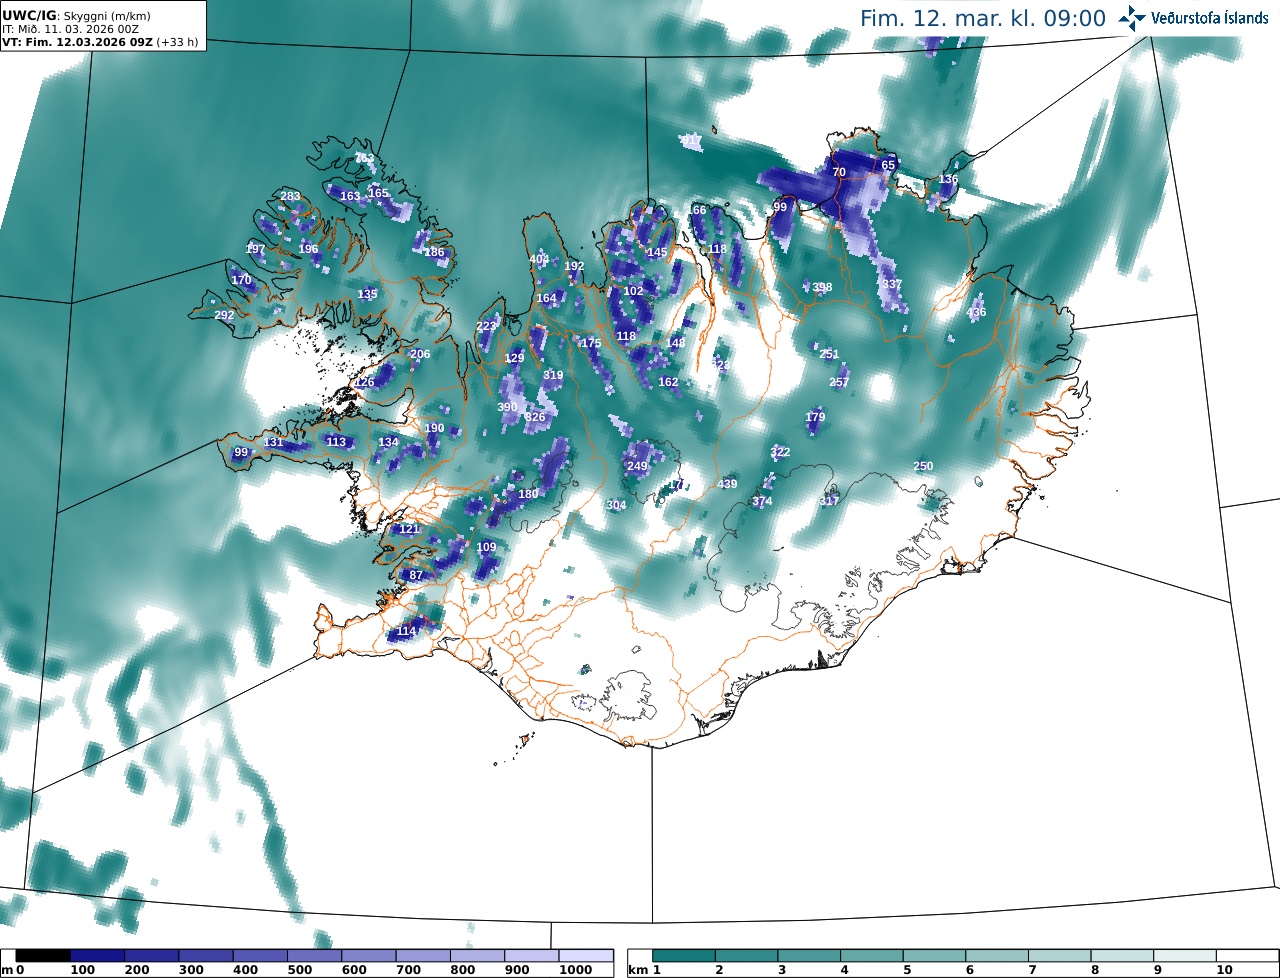Click the visibility value 186
The height and width of the screenshot is (978, 1280).
pos(434,252)
